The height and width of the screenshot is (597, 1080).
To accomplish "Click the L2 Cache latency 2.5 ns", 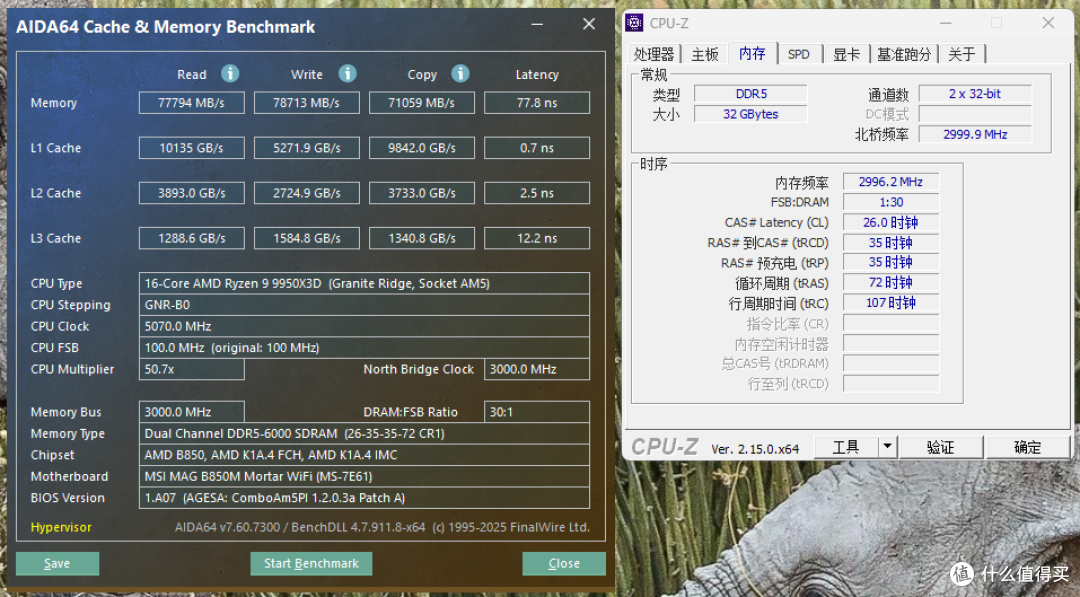I will [537, 193].
